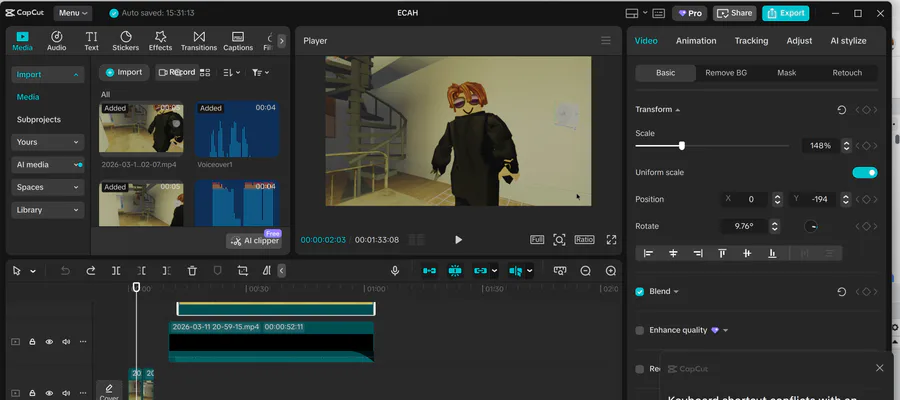Screen dimensions: 900x400
Task: Open the Text tool panel
Action: click(91, 41)
